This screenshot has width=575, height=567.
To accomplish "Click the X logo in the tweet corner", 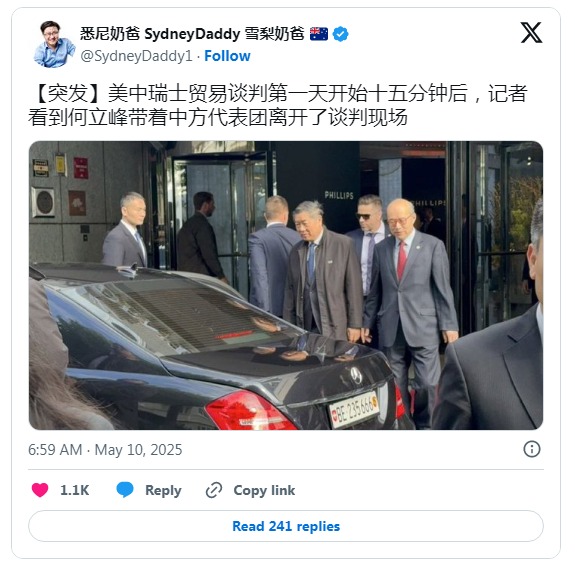I will 531,33.
